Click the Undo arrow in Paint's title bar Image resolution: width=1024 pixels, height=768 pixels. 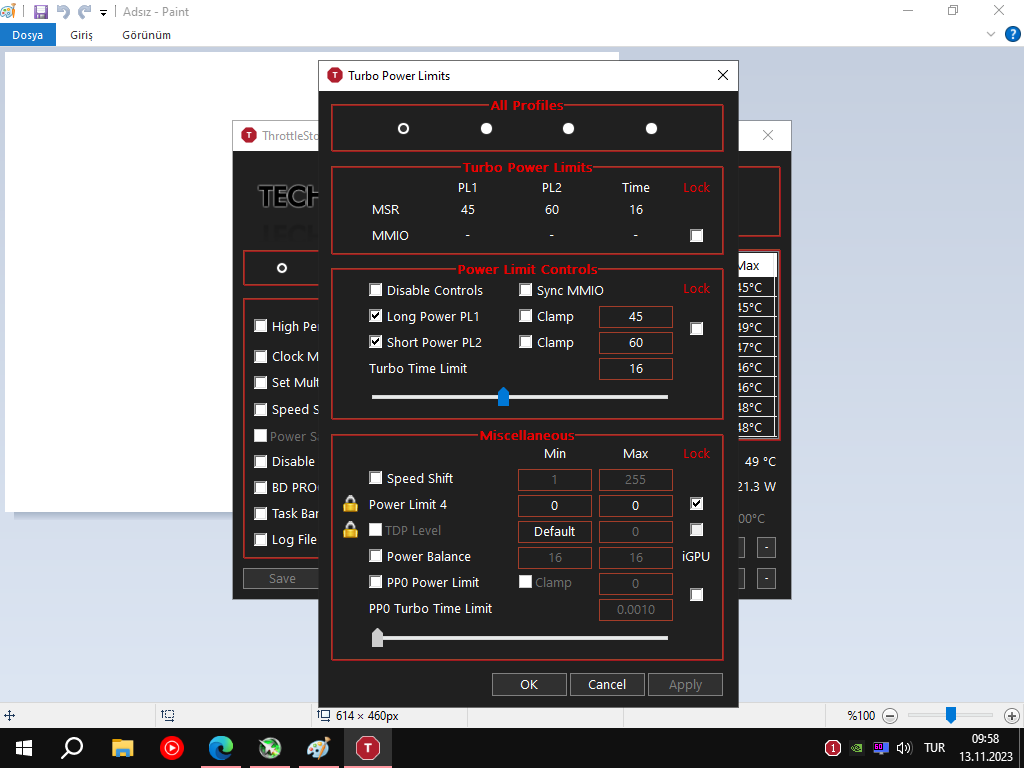(63, 12)
